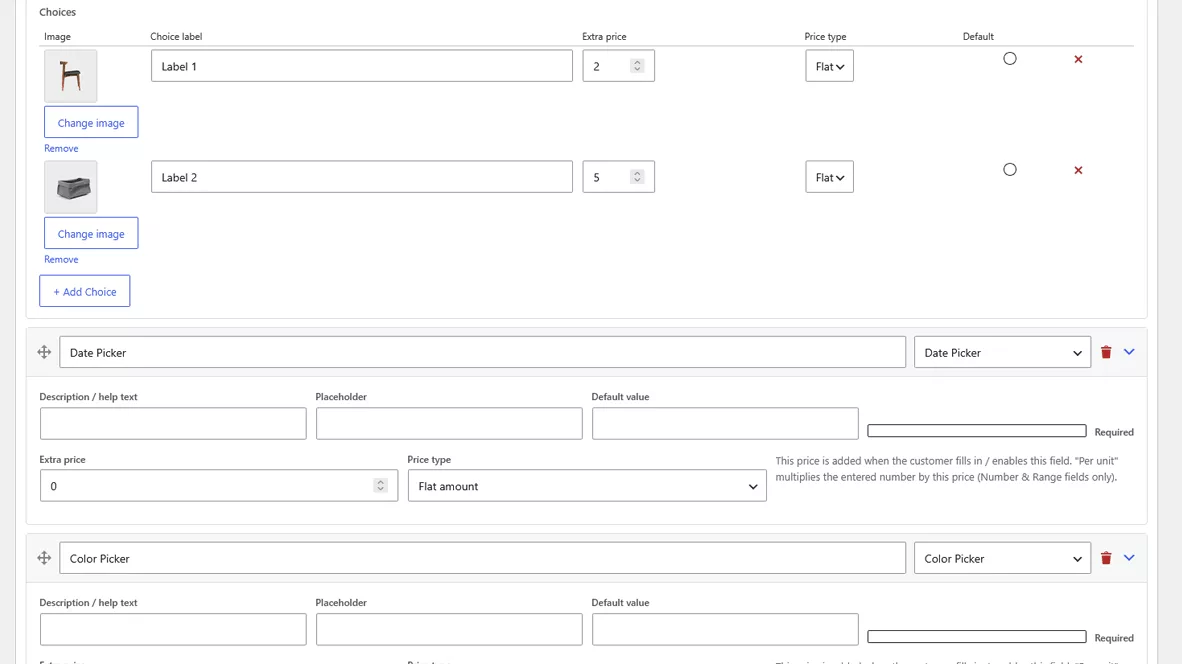1182x664 pixels.
Task: Edit the Date Picker field name input
Action: [x=482, y=352]
